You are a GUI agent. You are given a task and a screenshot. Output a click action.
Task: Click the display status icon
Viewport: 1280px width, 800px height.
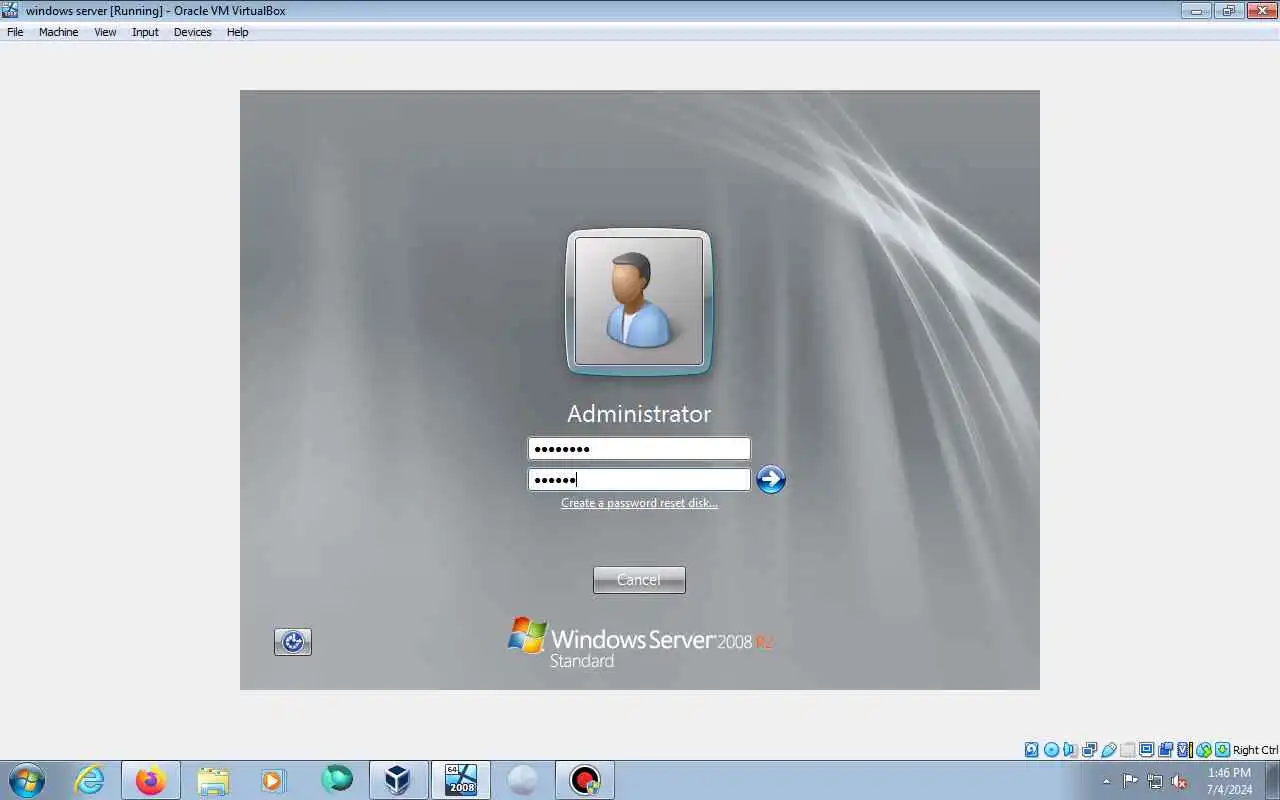click(x=1146, y=750)
